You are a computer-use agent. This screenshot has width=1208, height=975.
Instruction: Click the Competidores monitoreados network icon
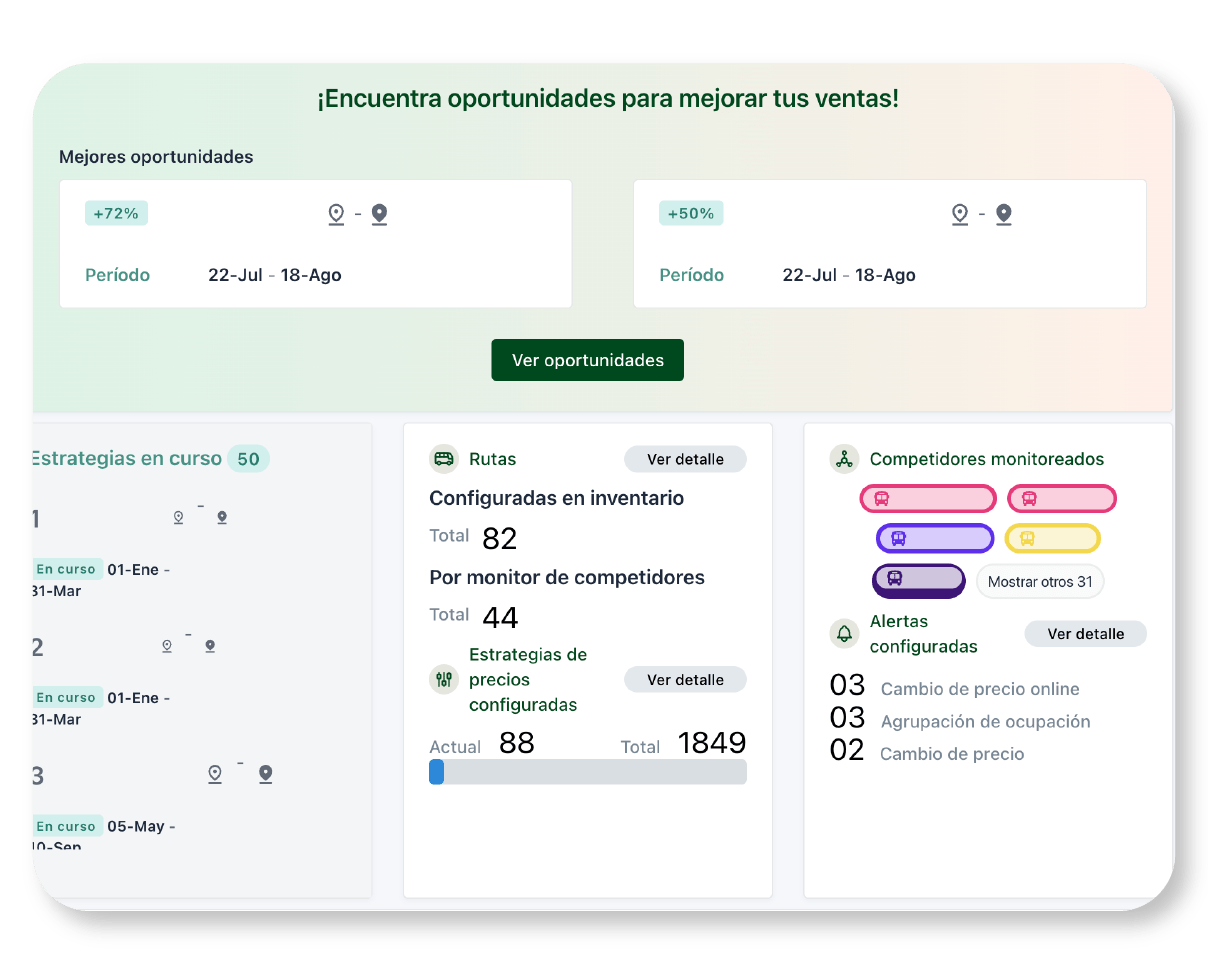[845, 459]
